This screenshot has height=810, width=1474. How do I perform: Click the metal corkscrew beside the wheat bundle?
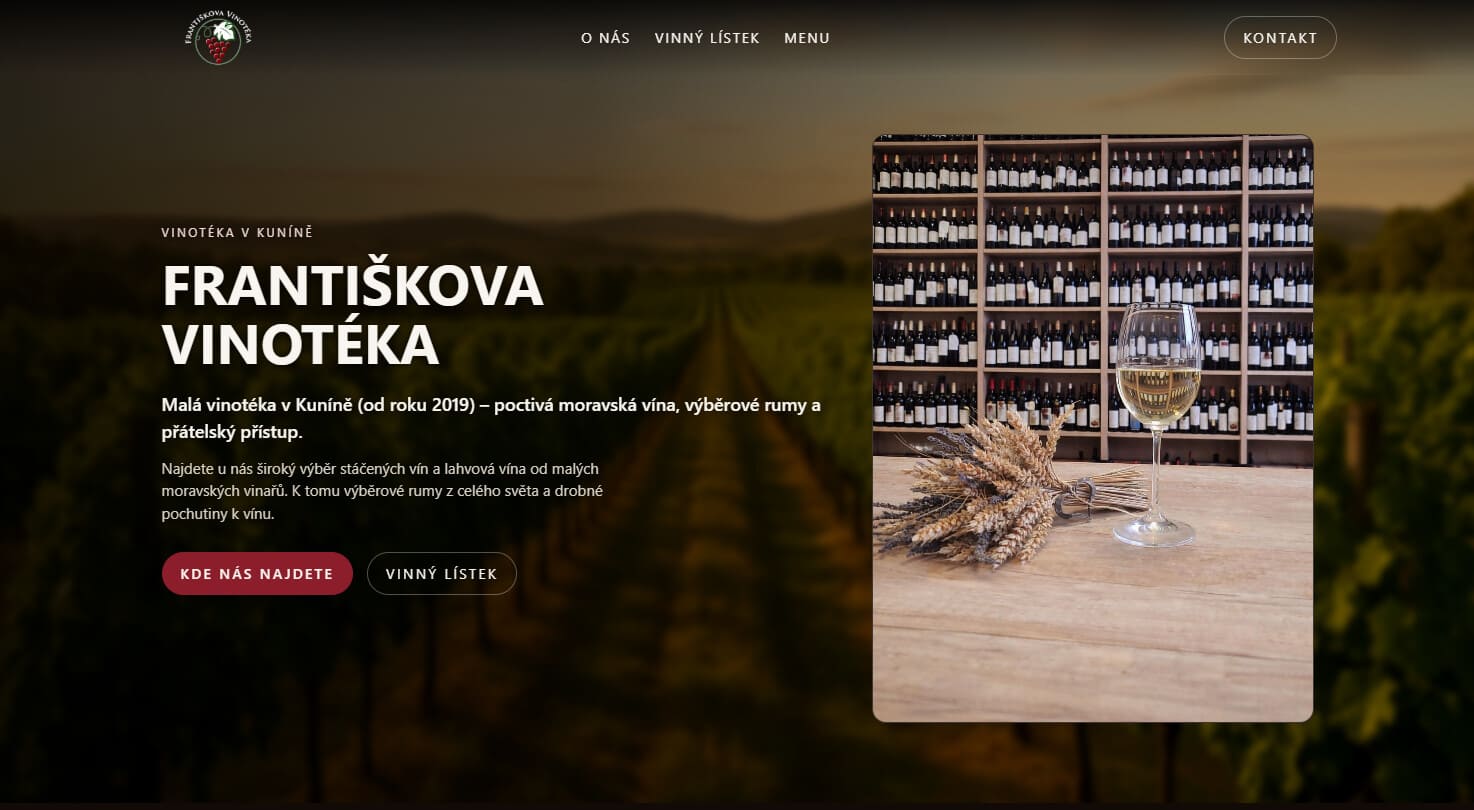tap(1075, 497)
